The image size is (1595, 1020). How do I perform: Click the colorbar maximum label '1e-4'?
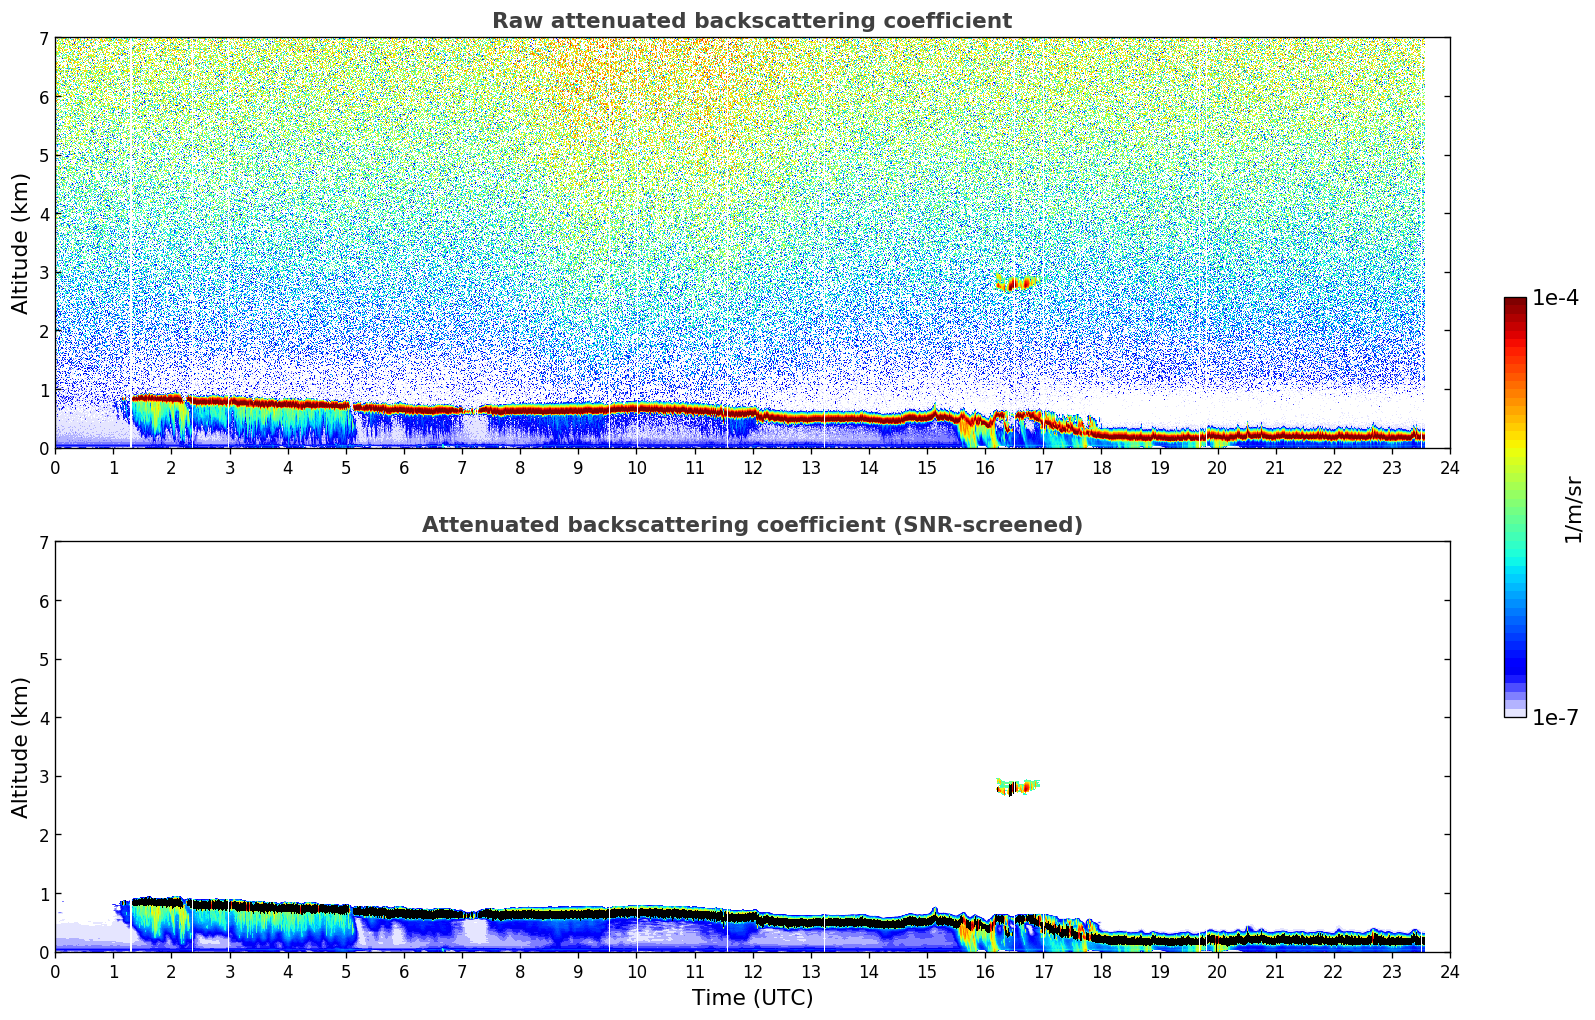tap(1555, 298)
